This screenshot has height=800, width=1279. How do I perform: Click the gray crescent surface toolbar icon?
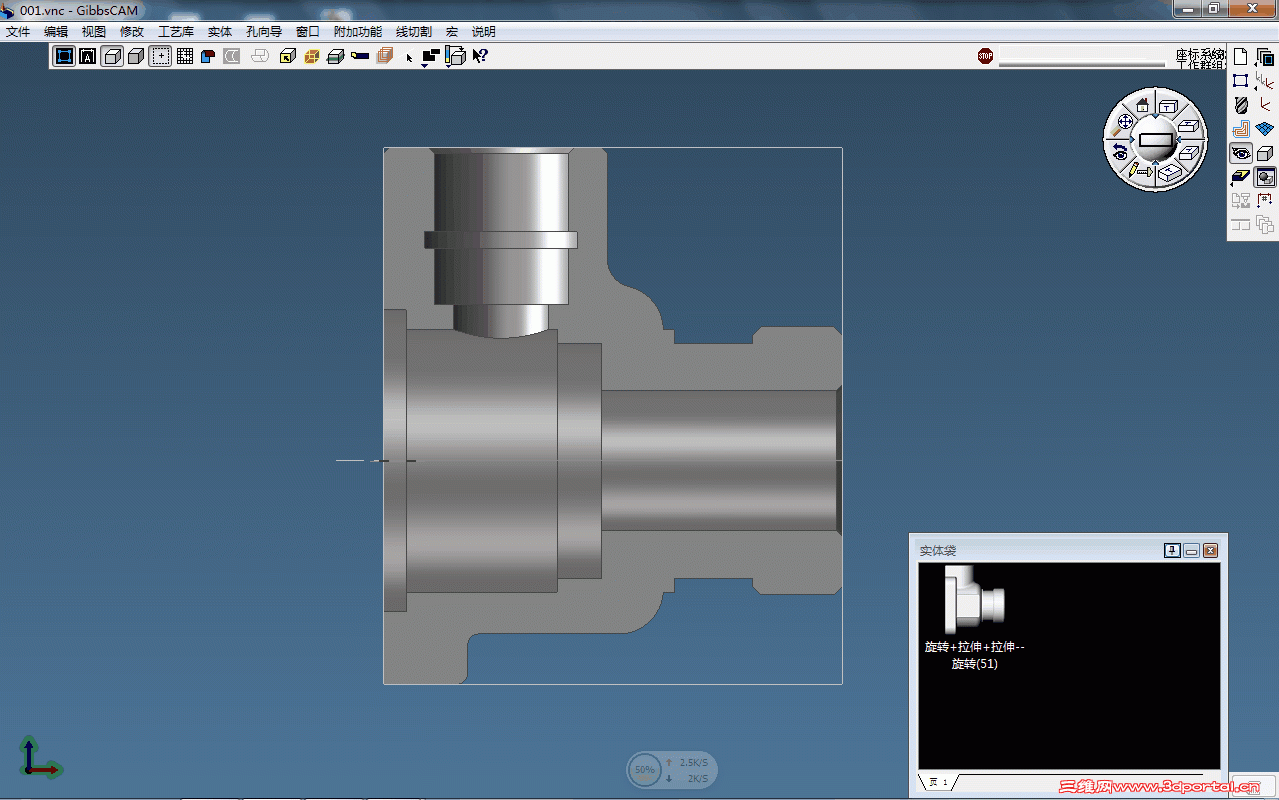(x=232, y=56)
